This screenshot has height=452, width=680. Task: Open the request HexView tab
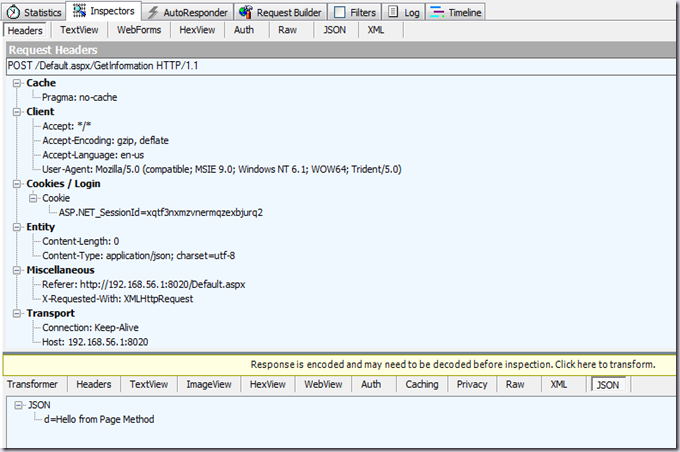197,30
